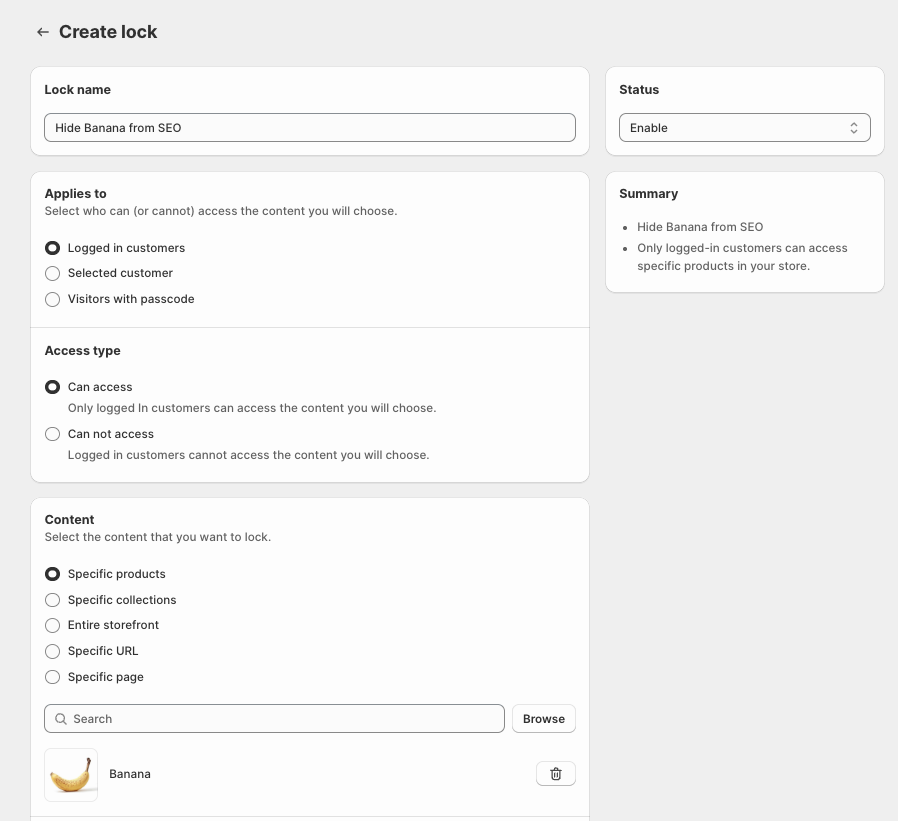Click the back arrow next to Create lock

tap(42, 31)
